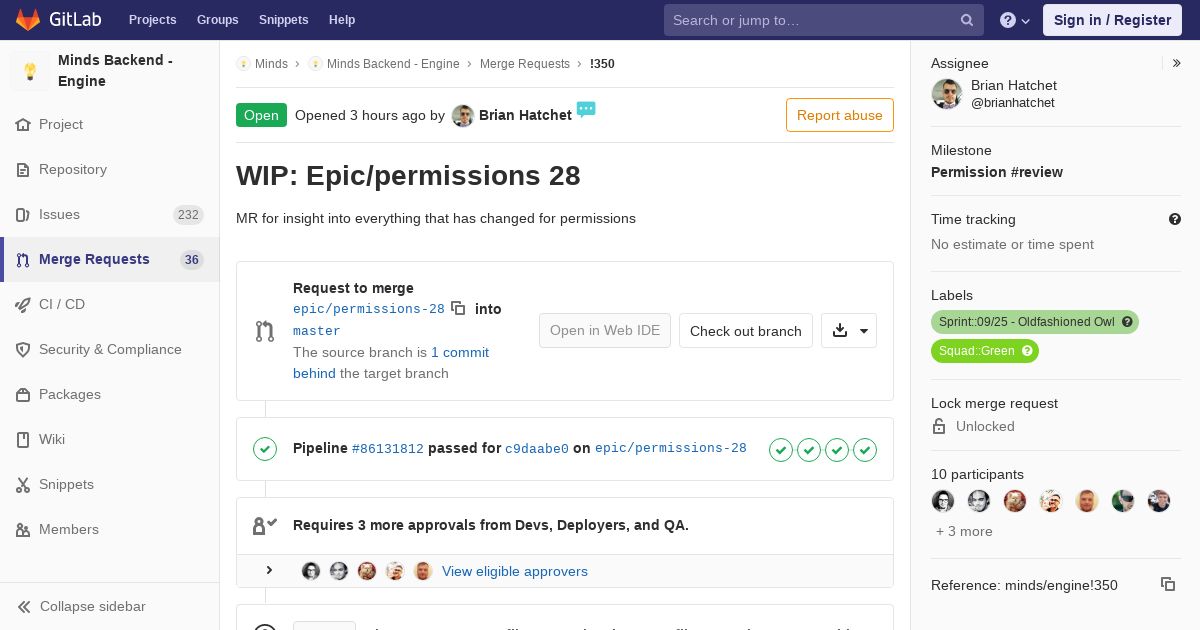This screenshot has width=1200, height=630.
Task: Copy the merge request reference icon
Action: tap(1167, 584)
